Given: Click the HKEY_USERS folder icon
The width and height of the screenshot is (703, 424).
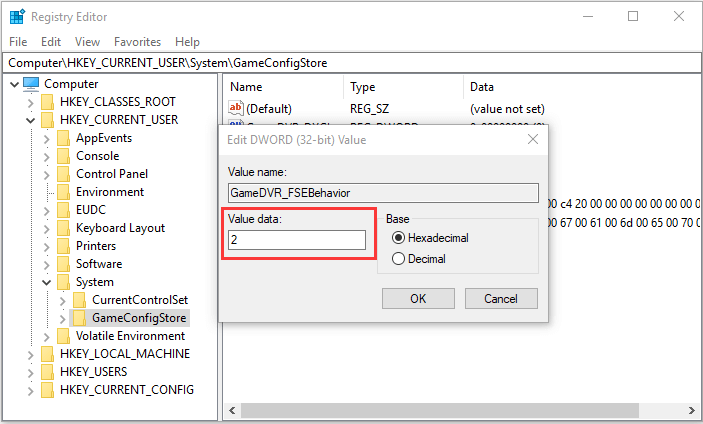Looking at the screenshot, I should pyautogui.click(x=48, y=372).
